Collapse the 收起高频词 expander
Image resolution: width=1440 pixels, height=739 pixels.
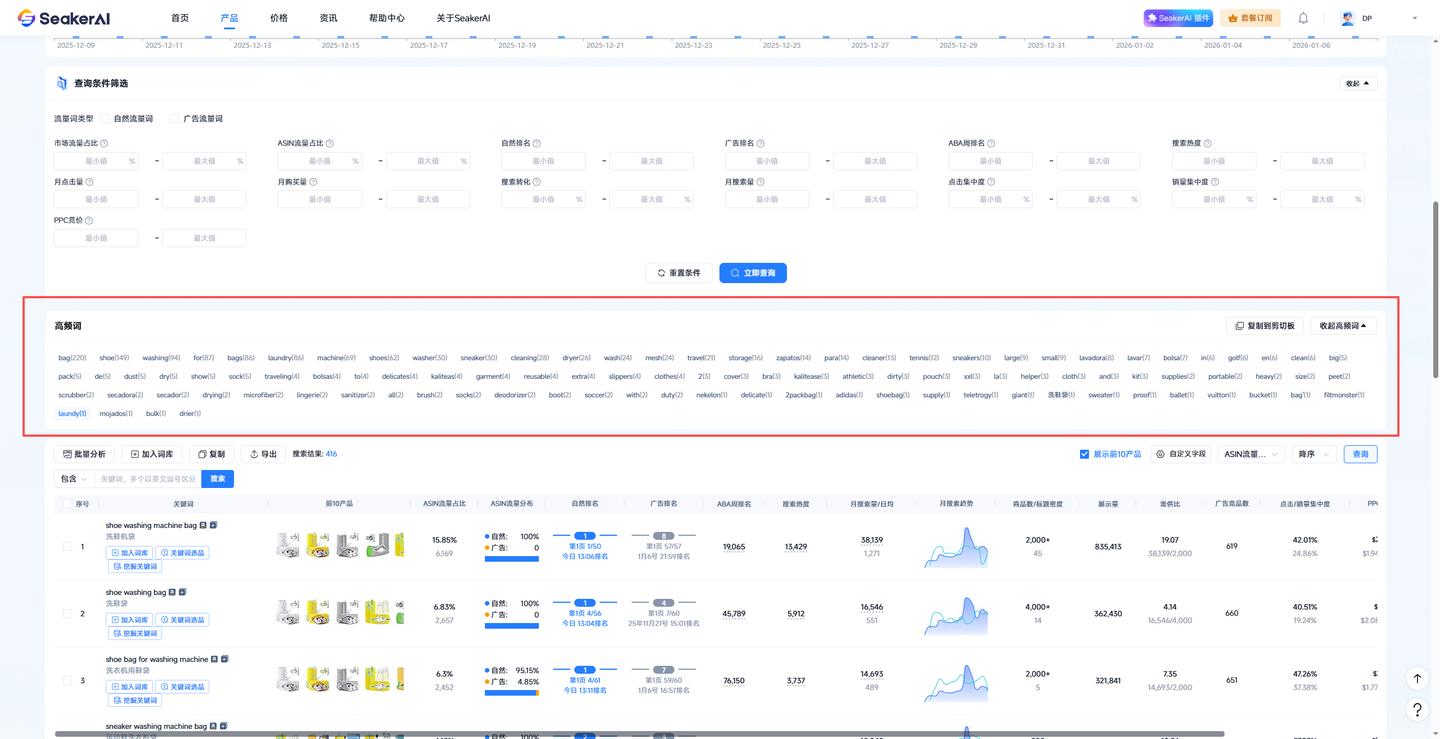coord(1343,326)
